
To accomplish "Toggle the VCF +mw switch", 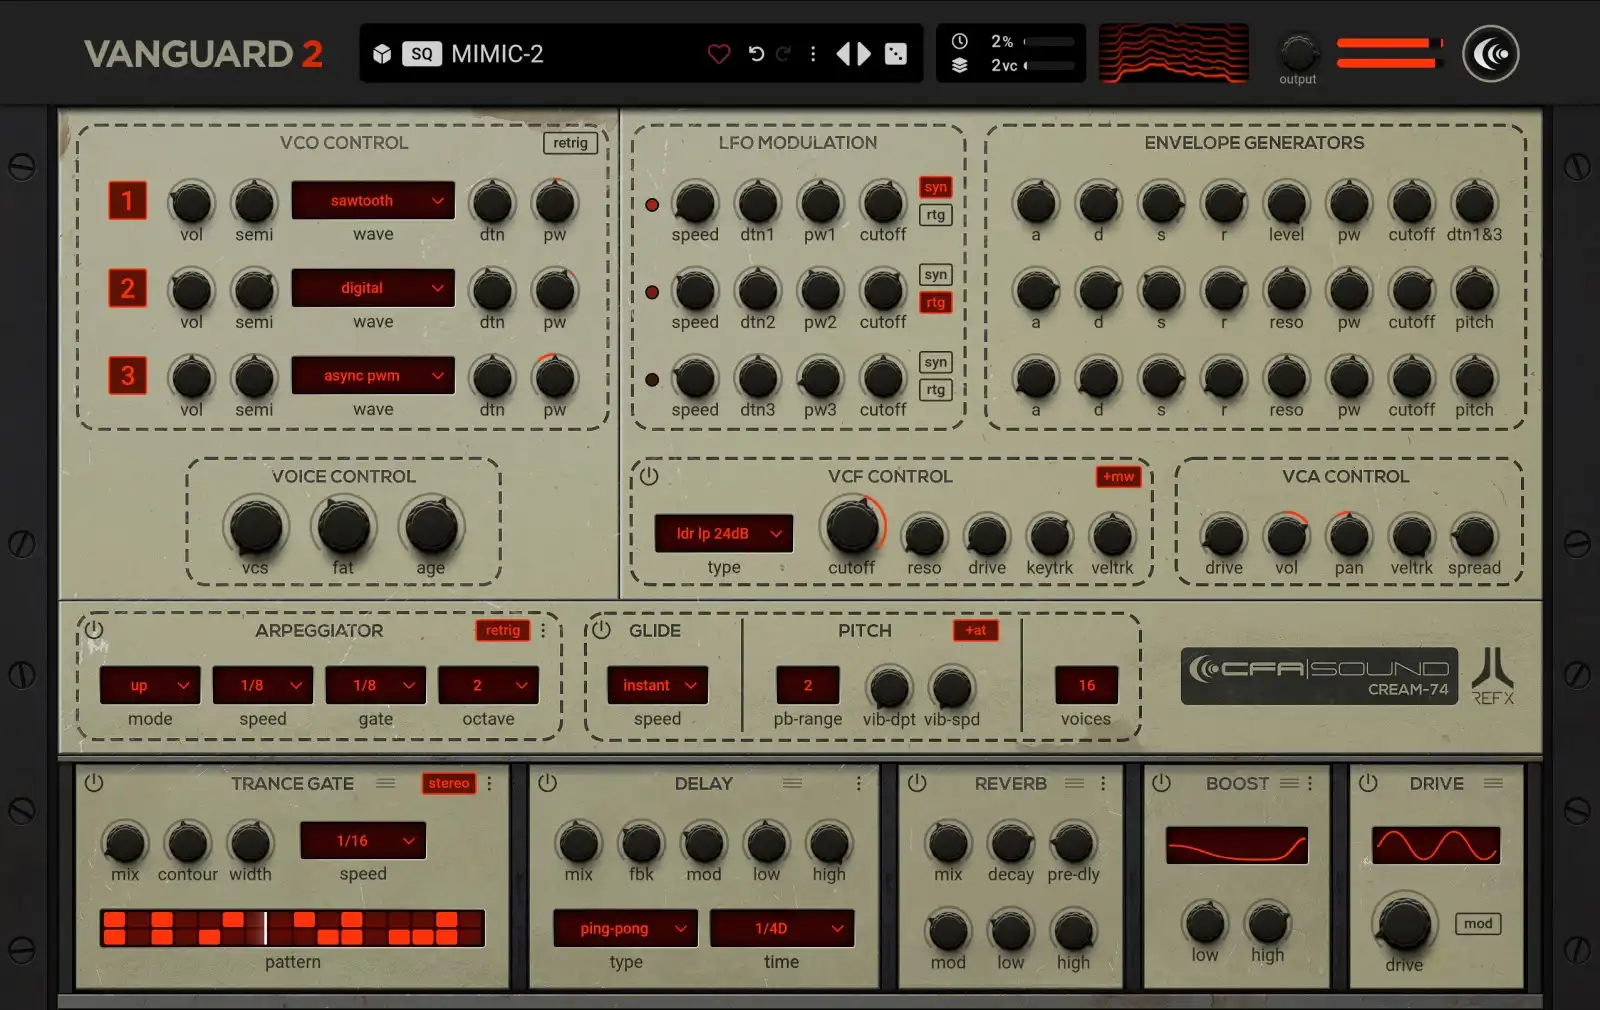I will pos(1118,476).
